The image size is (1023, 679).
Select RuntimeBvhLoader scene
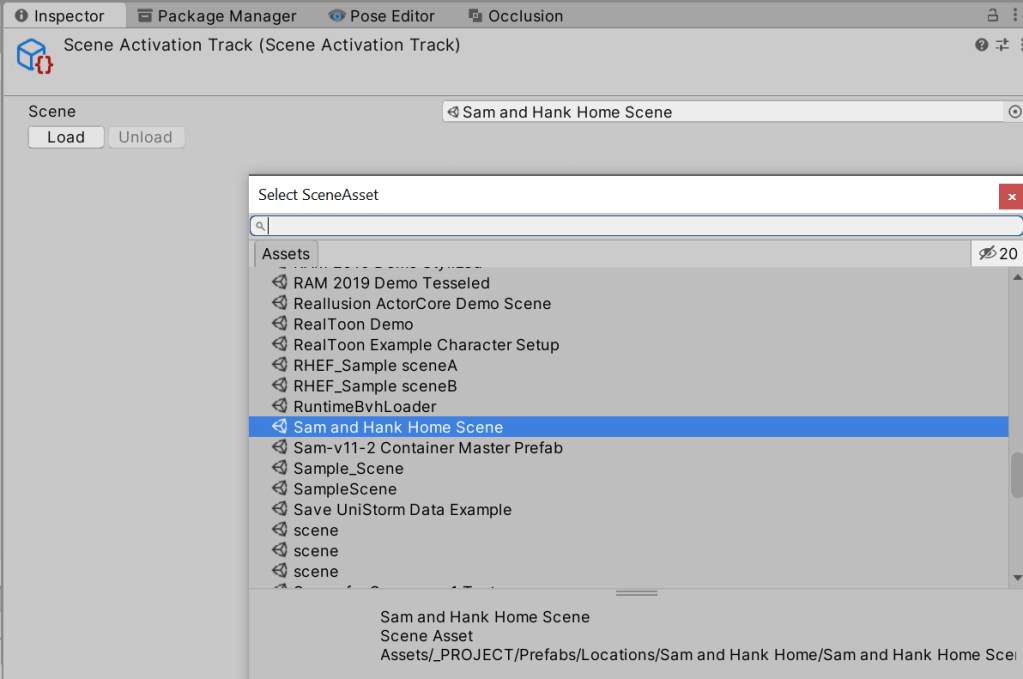coord(628,406)
